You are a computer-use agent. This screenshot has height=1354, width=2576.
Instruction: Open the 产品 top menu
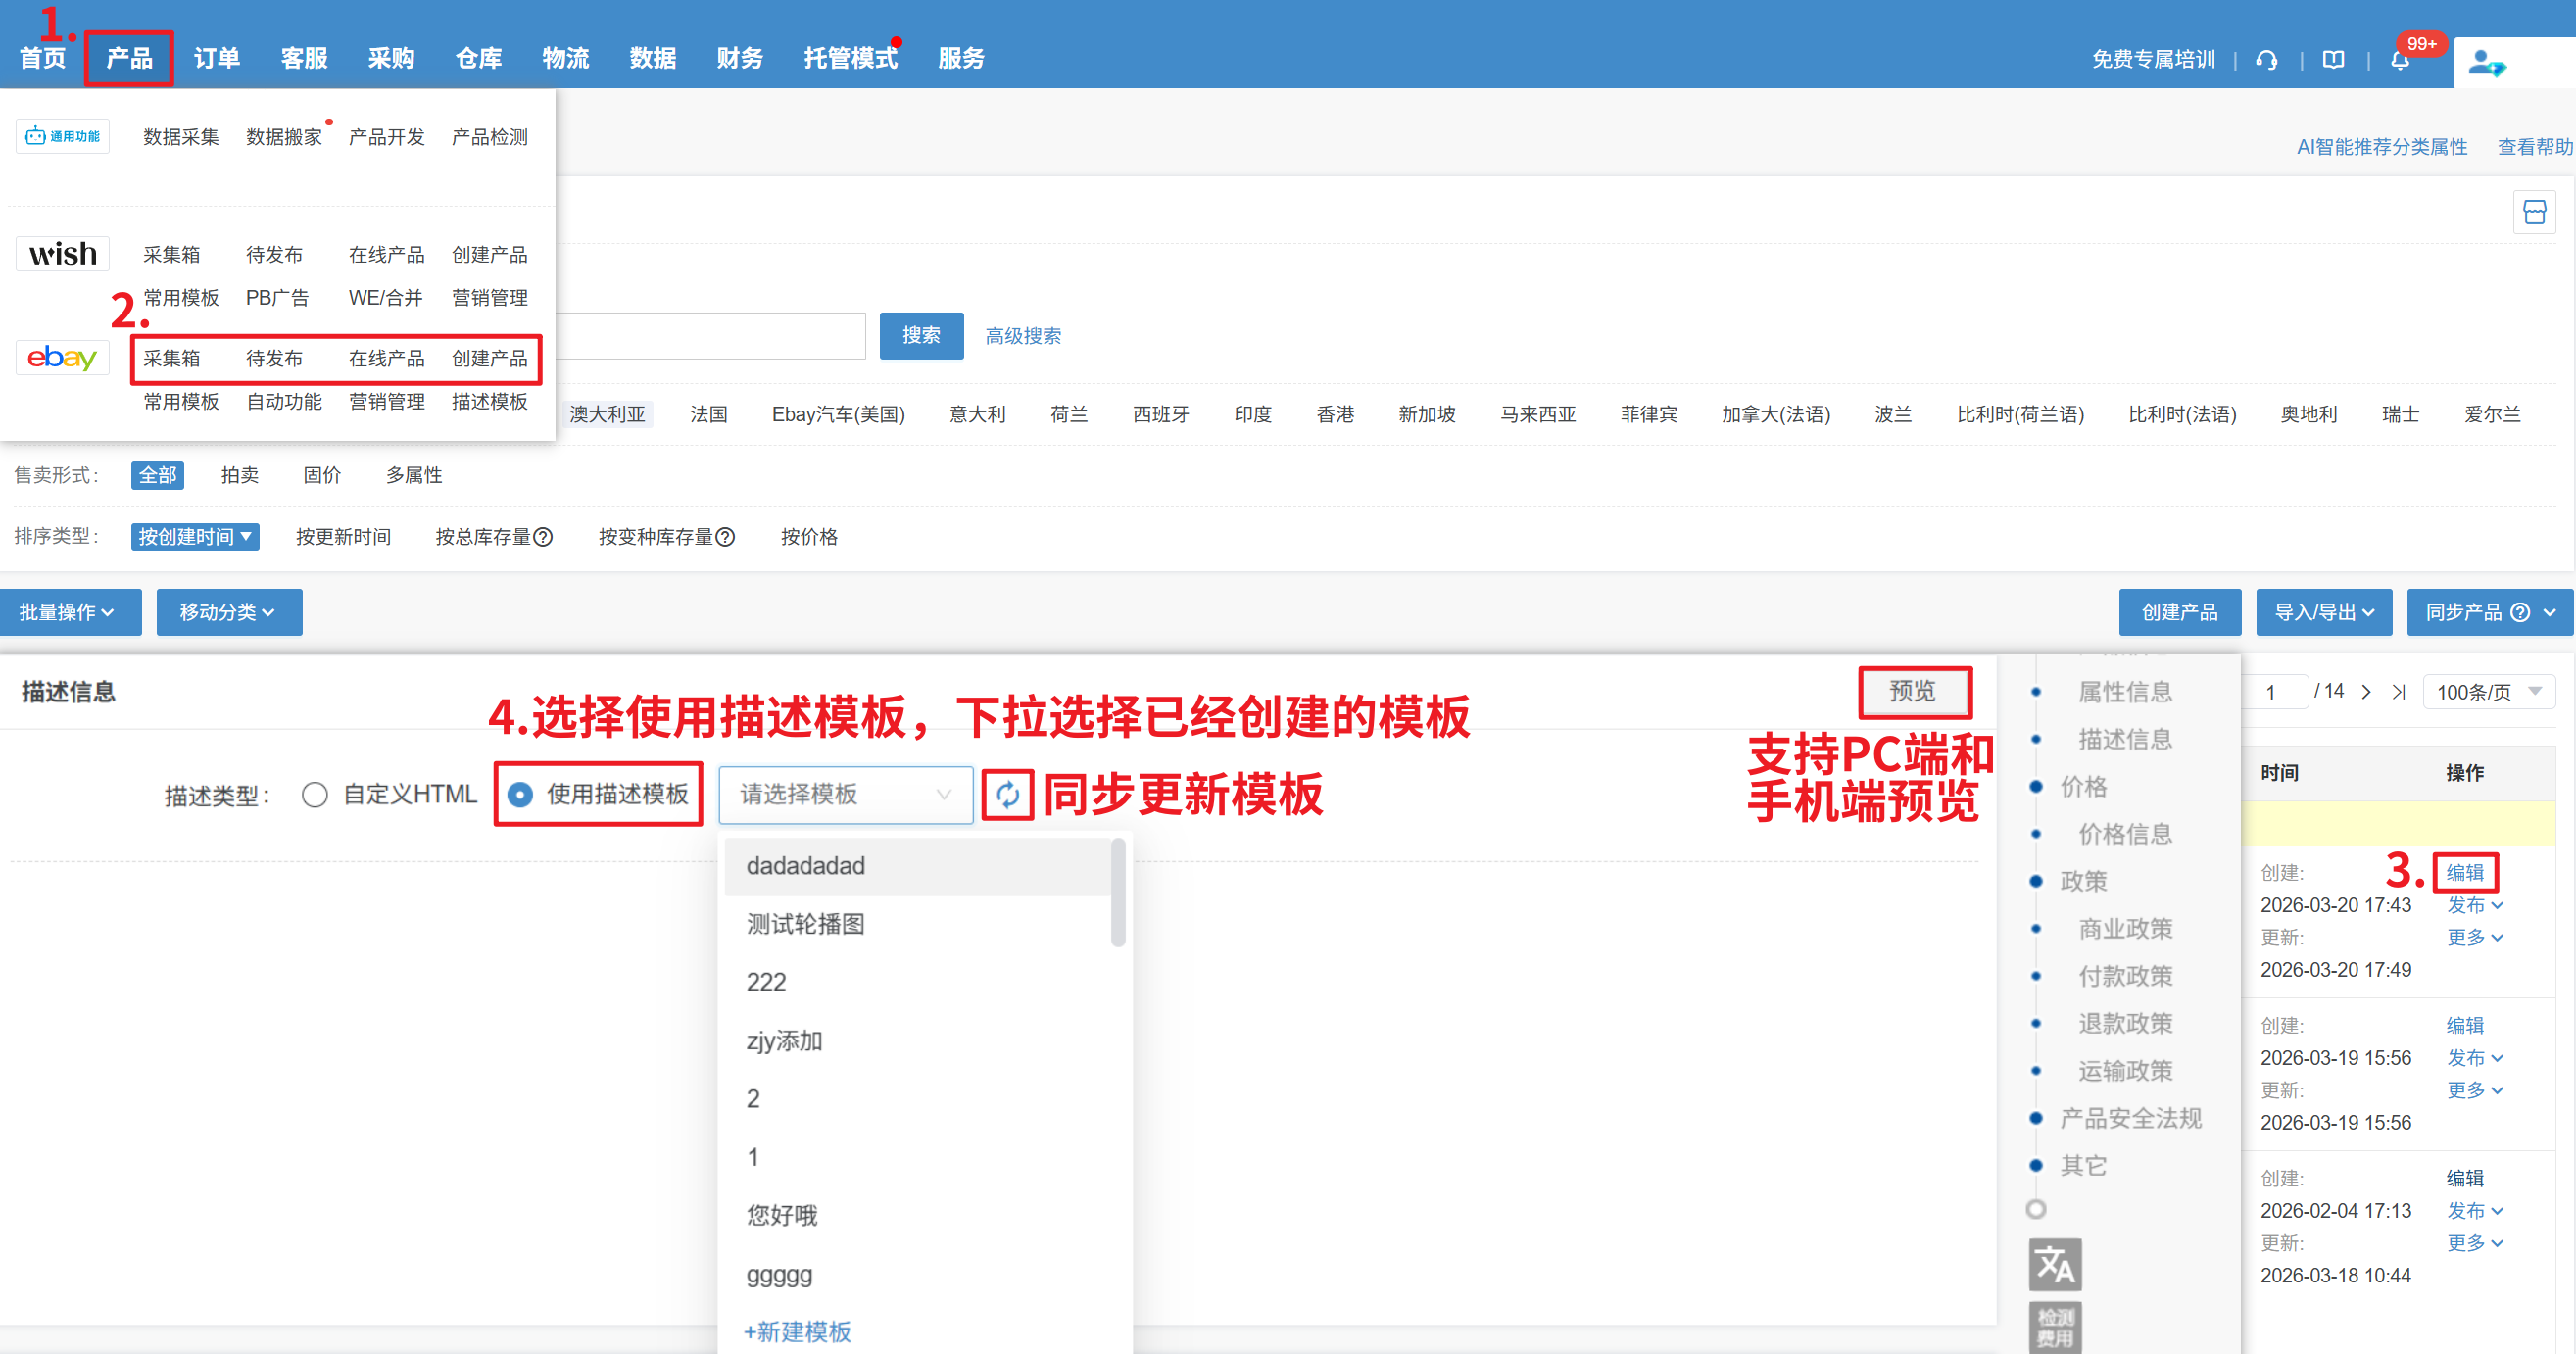[x=129, y=58]
